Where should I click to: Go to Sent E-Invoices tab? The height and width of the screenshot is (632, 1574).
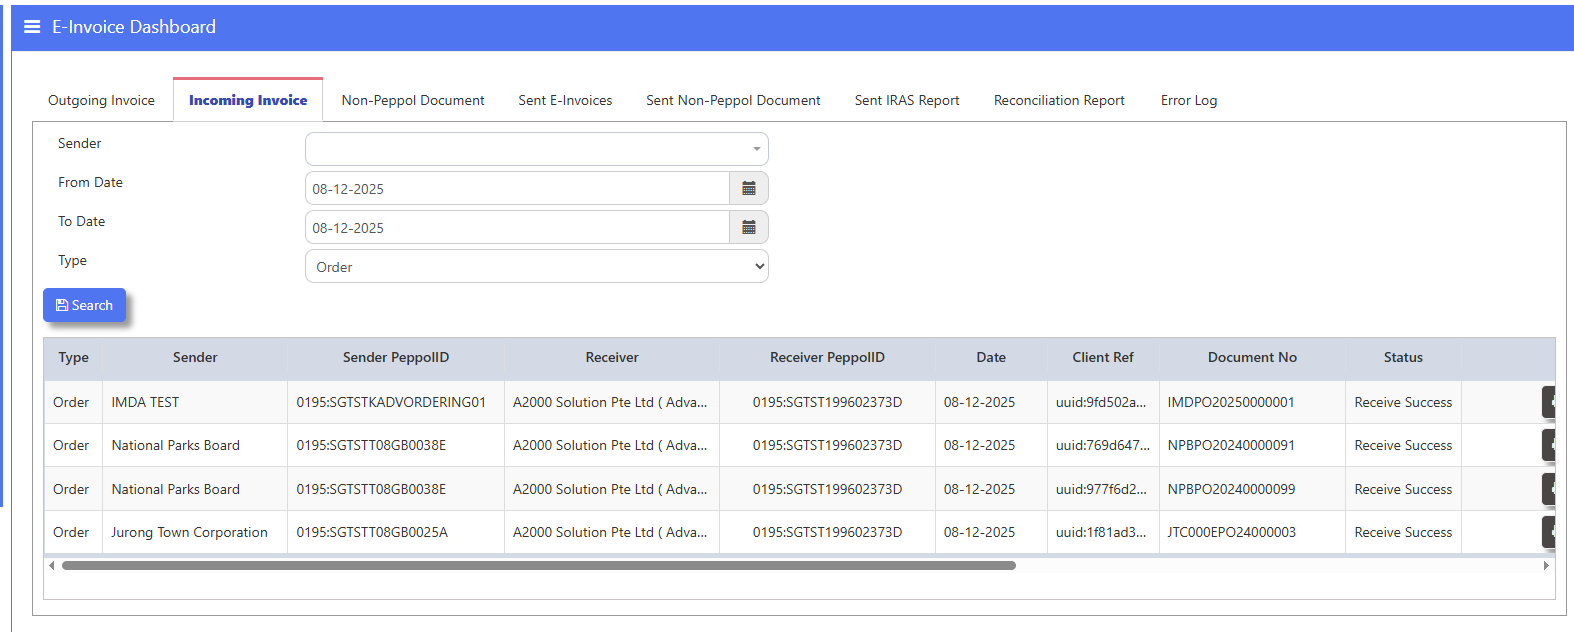point(565,100)
